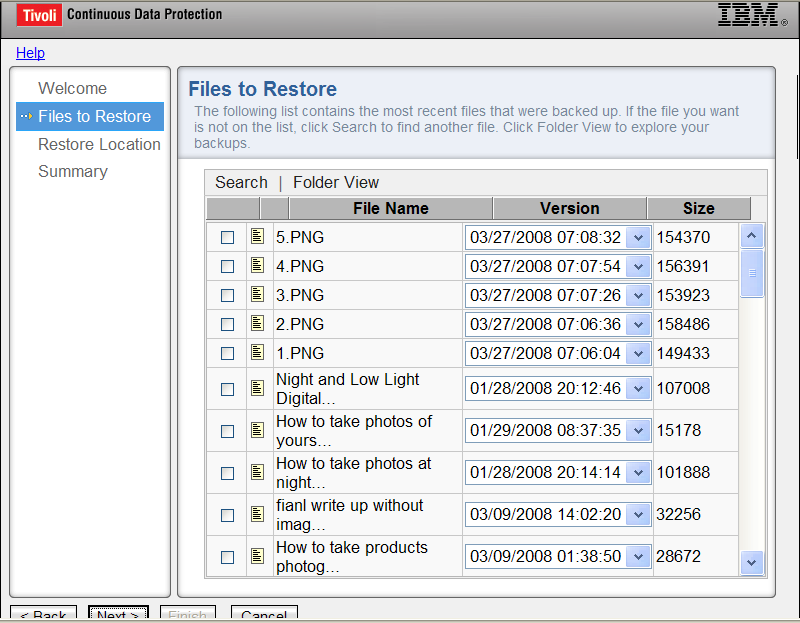Click the size value 15178
The height and width of the screenshot is (623, 800).
(679, 431)
